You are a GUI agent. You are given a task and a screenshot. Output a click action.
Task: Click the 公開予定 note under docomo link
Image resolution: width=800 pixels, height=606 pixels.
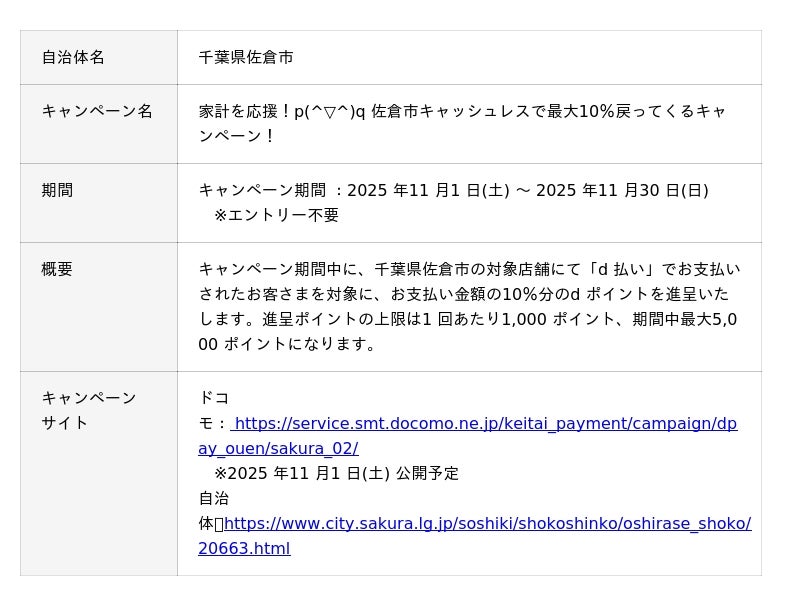[427, 473]
